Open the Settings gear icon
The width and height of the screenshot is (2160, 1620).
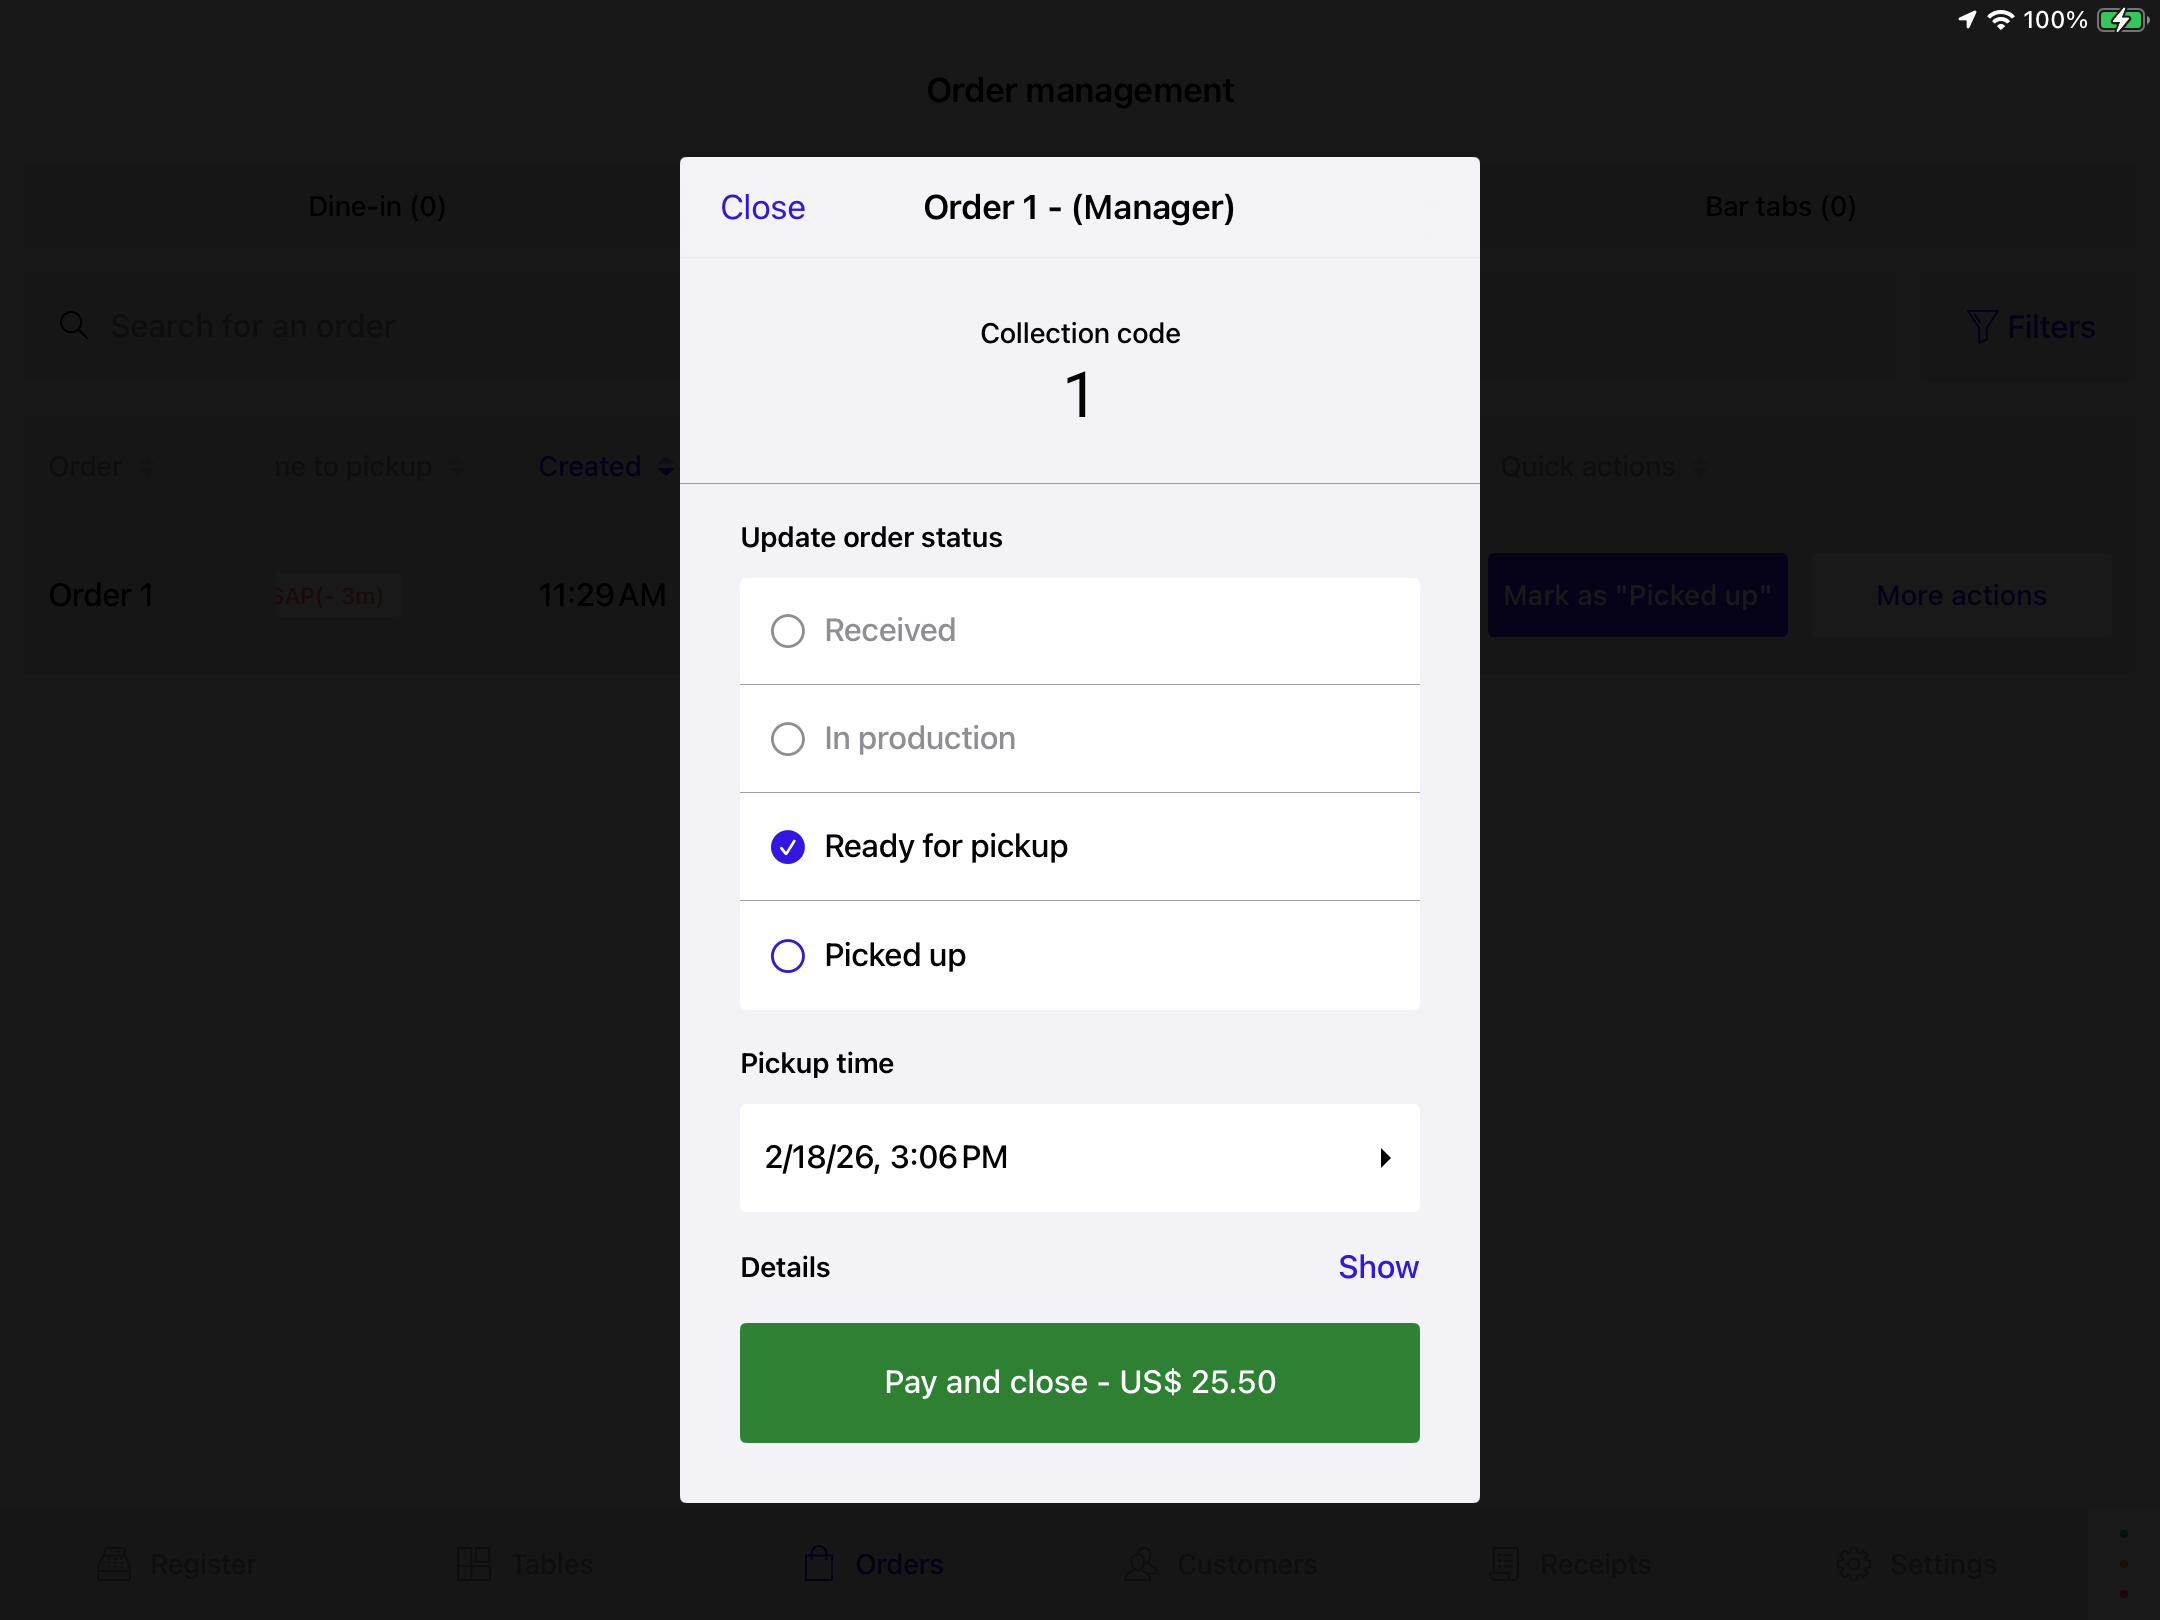[1854, 1564]
